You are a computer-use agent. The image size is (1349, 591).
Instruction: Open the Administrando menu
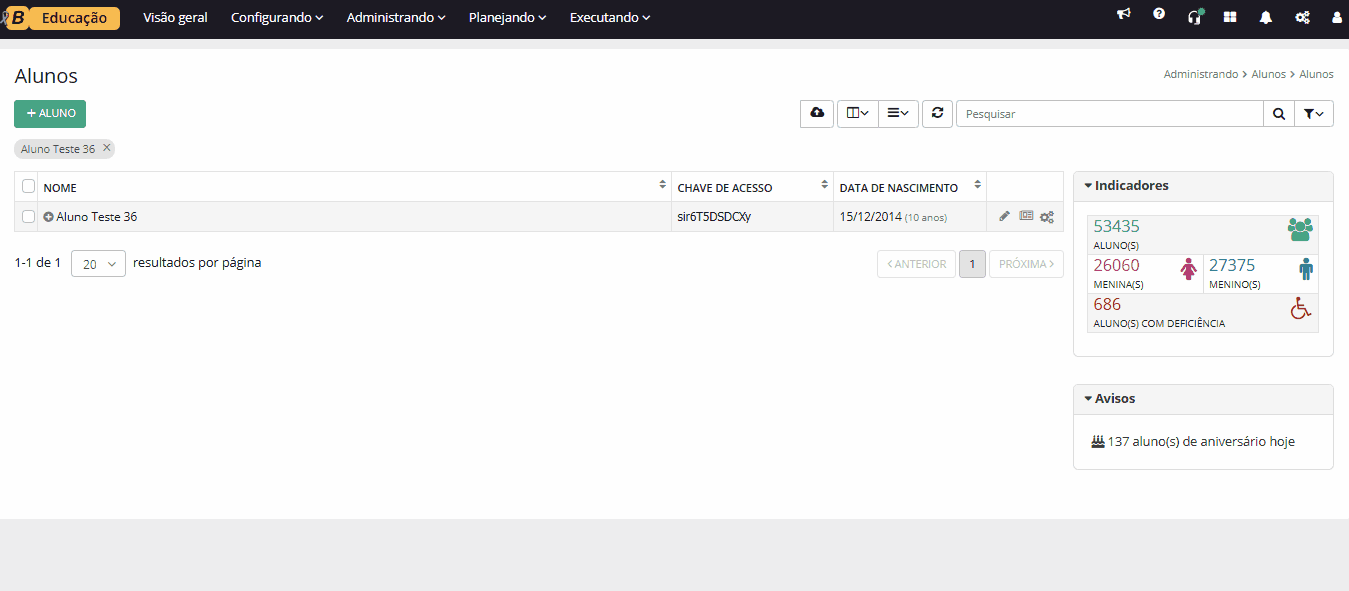coord(395,18)
